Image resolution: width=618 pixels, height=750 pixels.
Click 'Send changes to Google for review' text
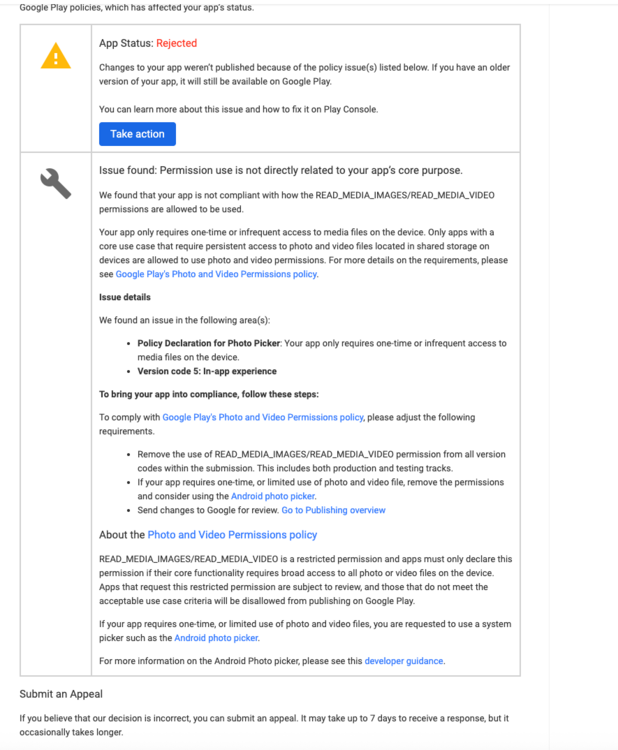coord(208,510)
